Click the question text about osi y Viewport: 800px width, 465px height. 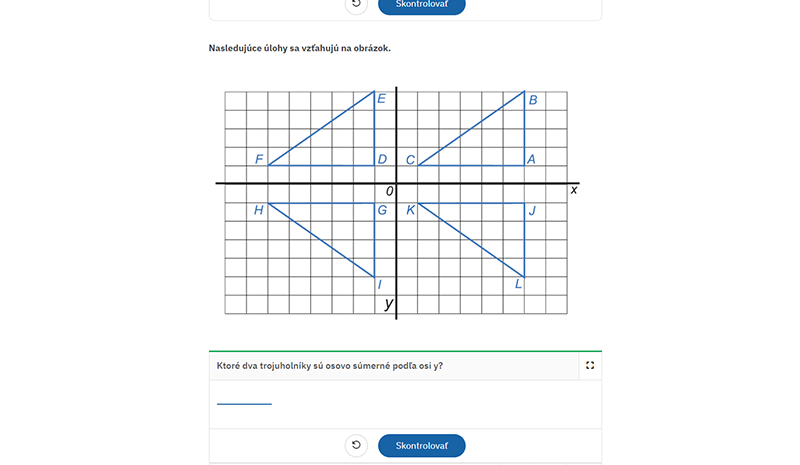pyautogui.click(x=330, y=365)
